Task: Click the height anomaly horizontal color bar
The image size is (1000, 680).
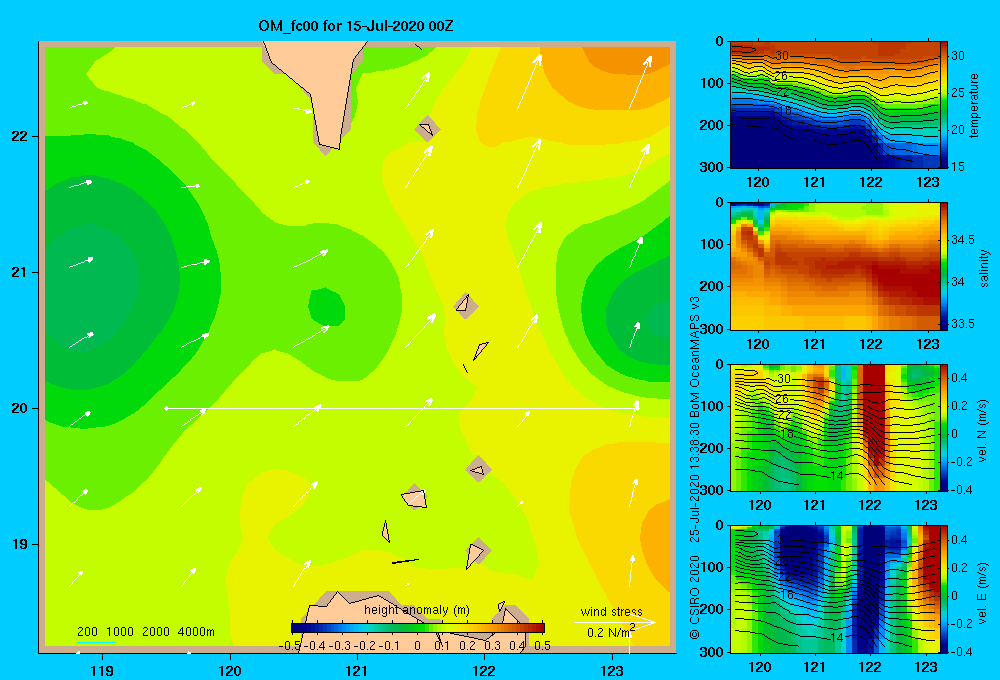Action: [x=418, y=628]
